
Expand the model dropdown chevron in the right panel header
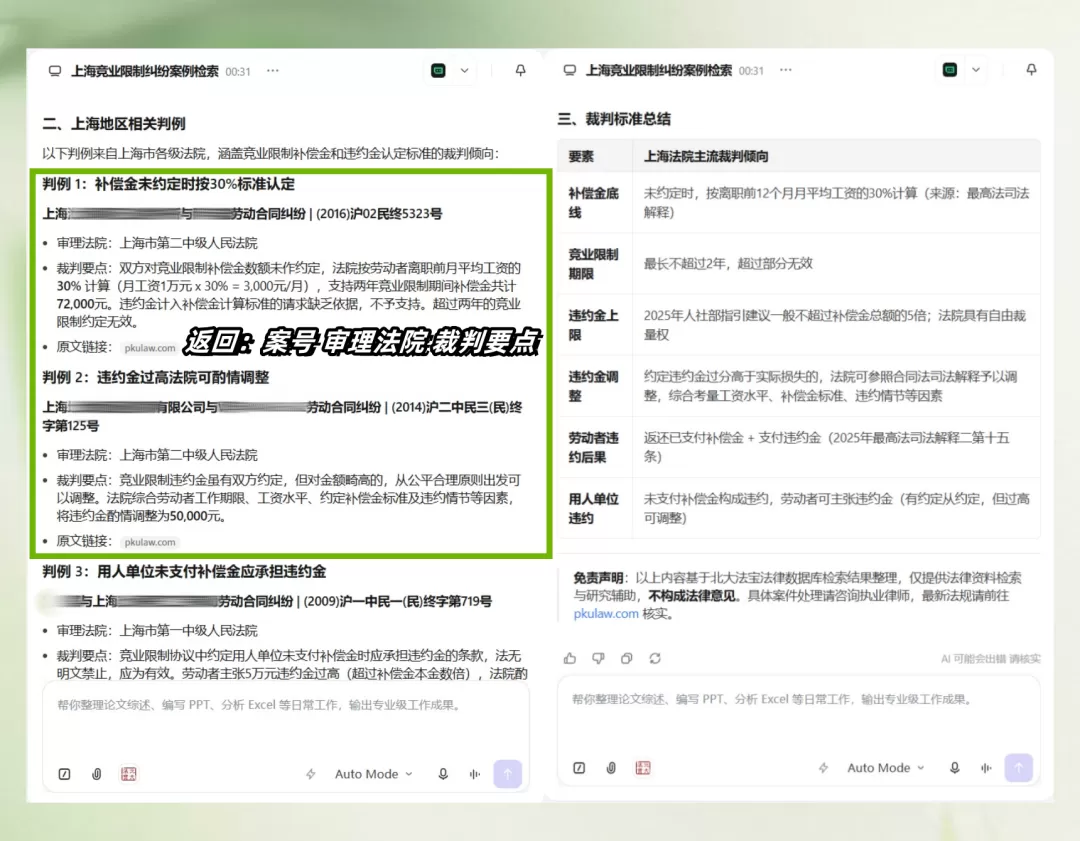click(x=976, y=70)
